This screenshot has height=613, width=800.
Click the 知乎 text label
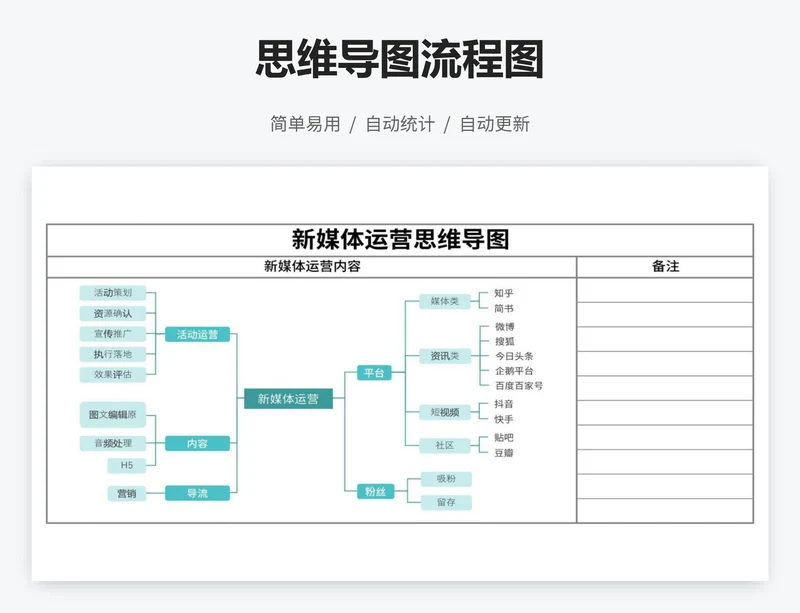[504, 293]
